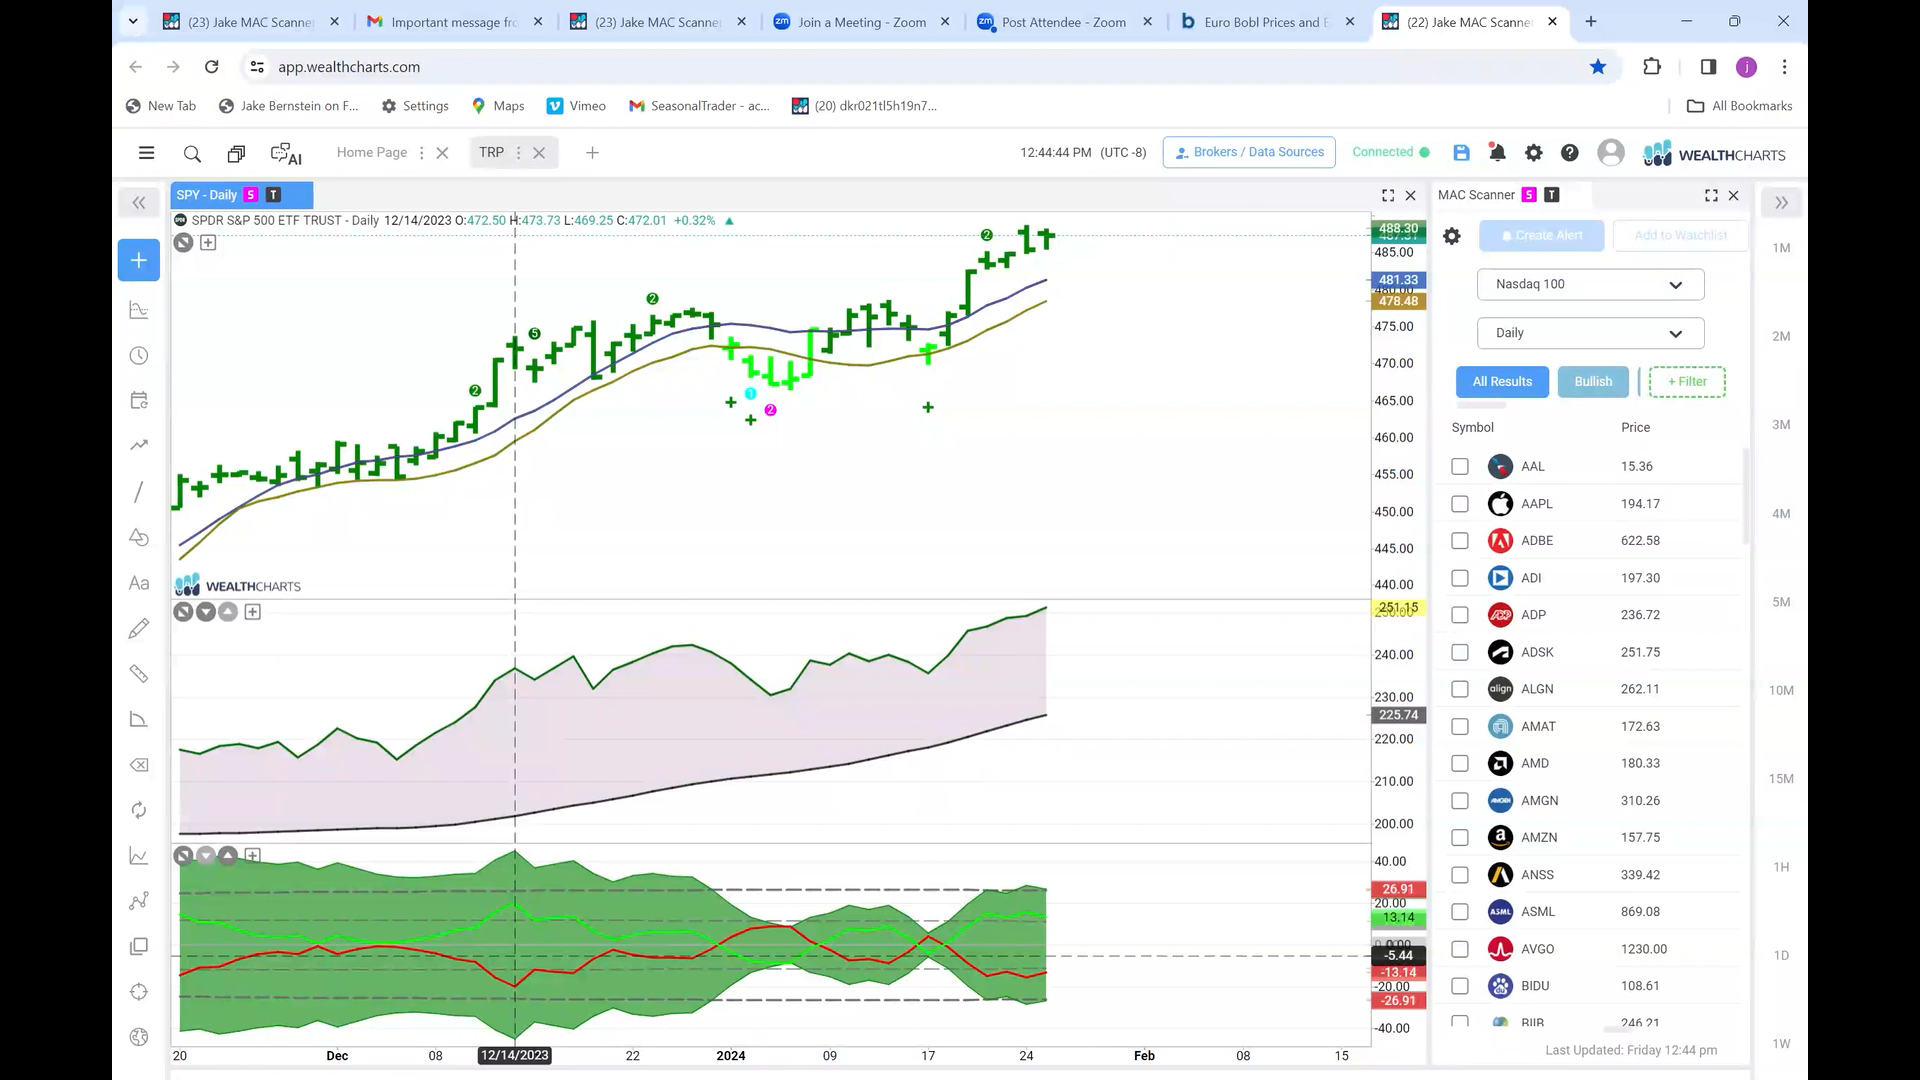Check the ADBE row checkbox

[x=1460, y=541]
